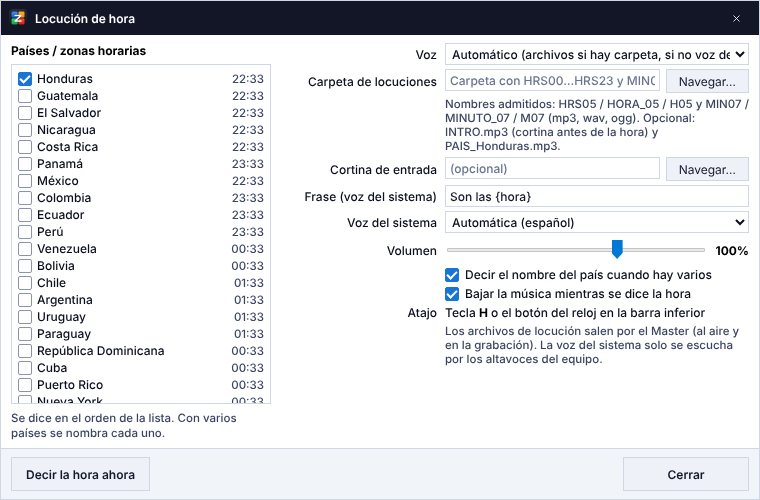
Task: Toggle Bajar la música mientras se dice la hora
Action: point(452,294)
